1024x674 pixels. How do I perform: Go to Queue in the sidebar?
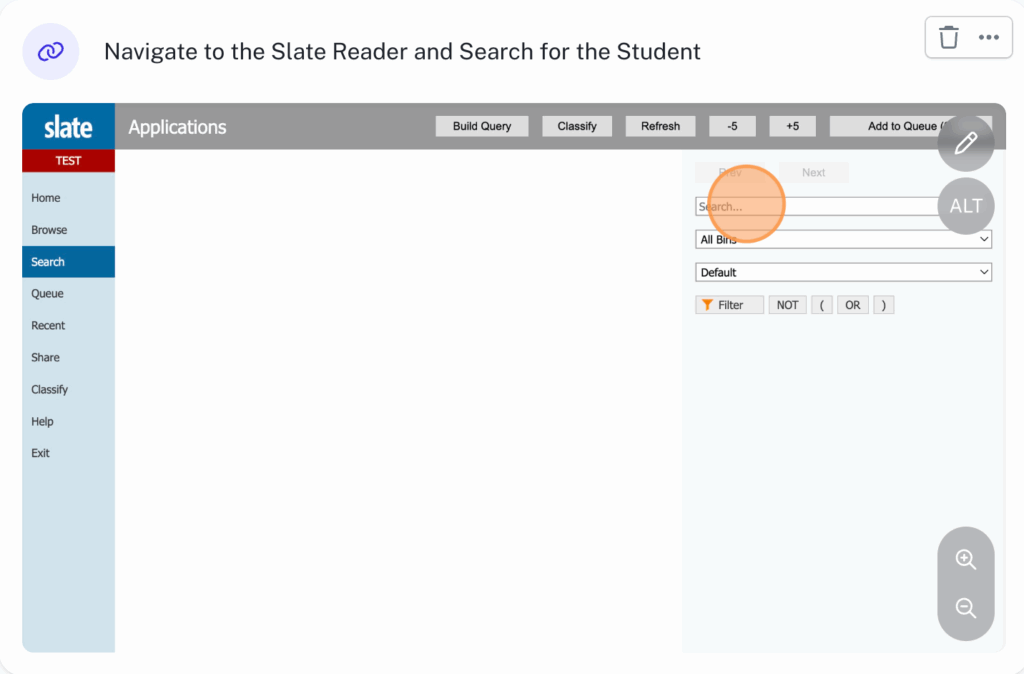(47, 294)
